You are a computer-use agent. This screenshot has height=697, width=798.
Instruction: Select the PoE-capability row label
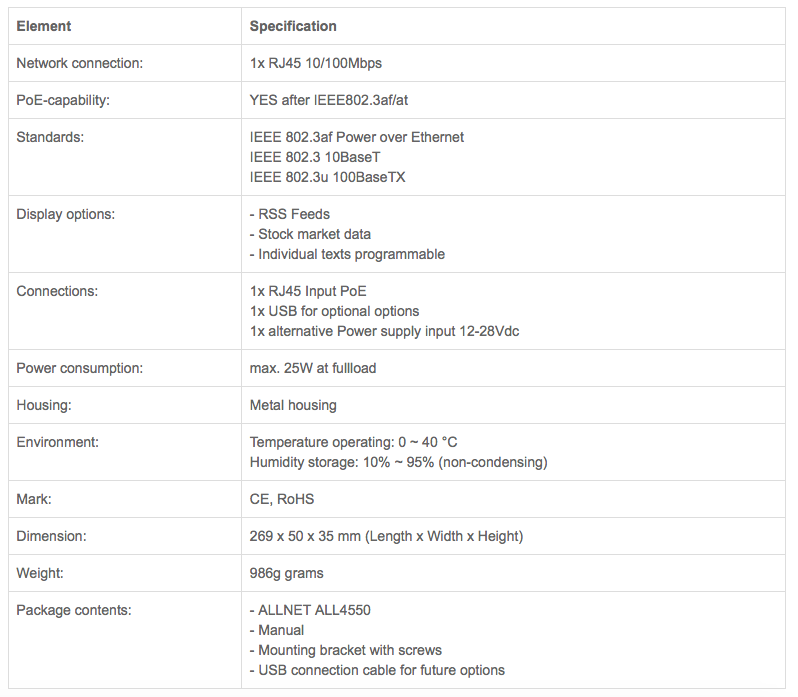tap(63, 100)
